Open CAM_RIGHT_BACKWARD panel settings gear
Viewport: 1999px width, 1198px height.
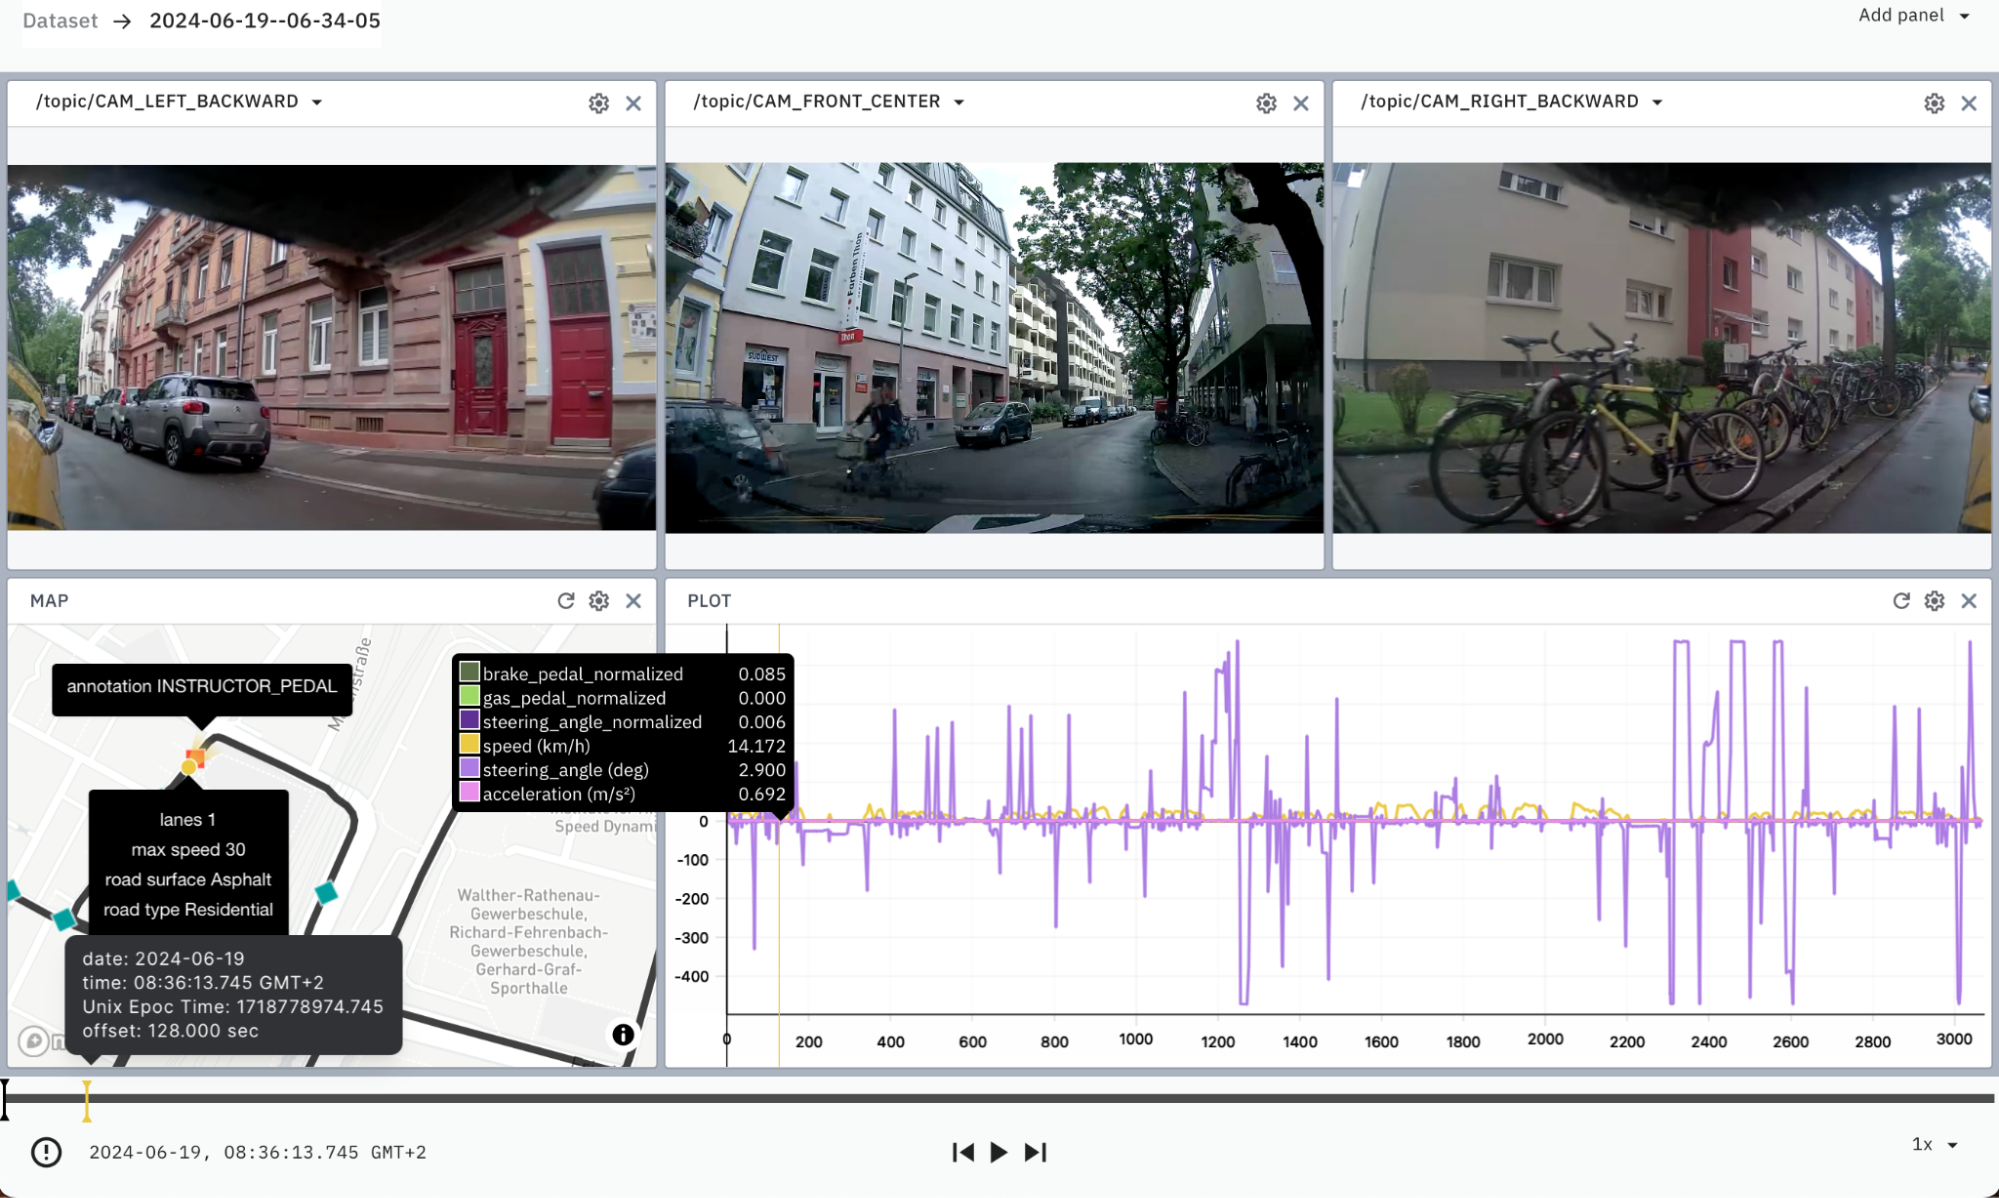click(x=1934, y=103)
